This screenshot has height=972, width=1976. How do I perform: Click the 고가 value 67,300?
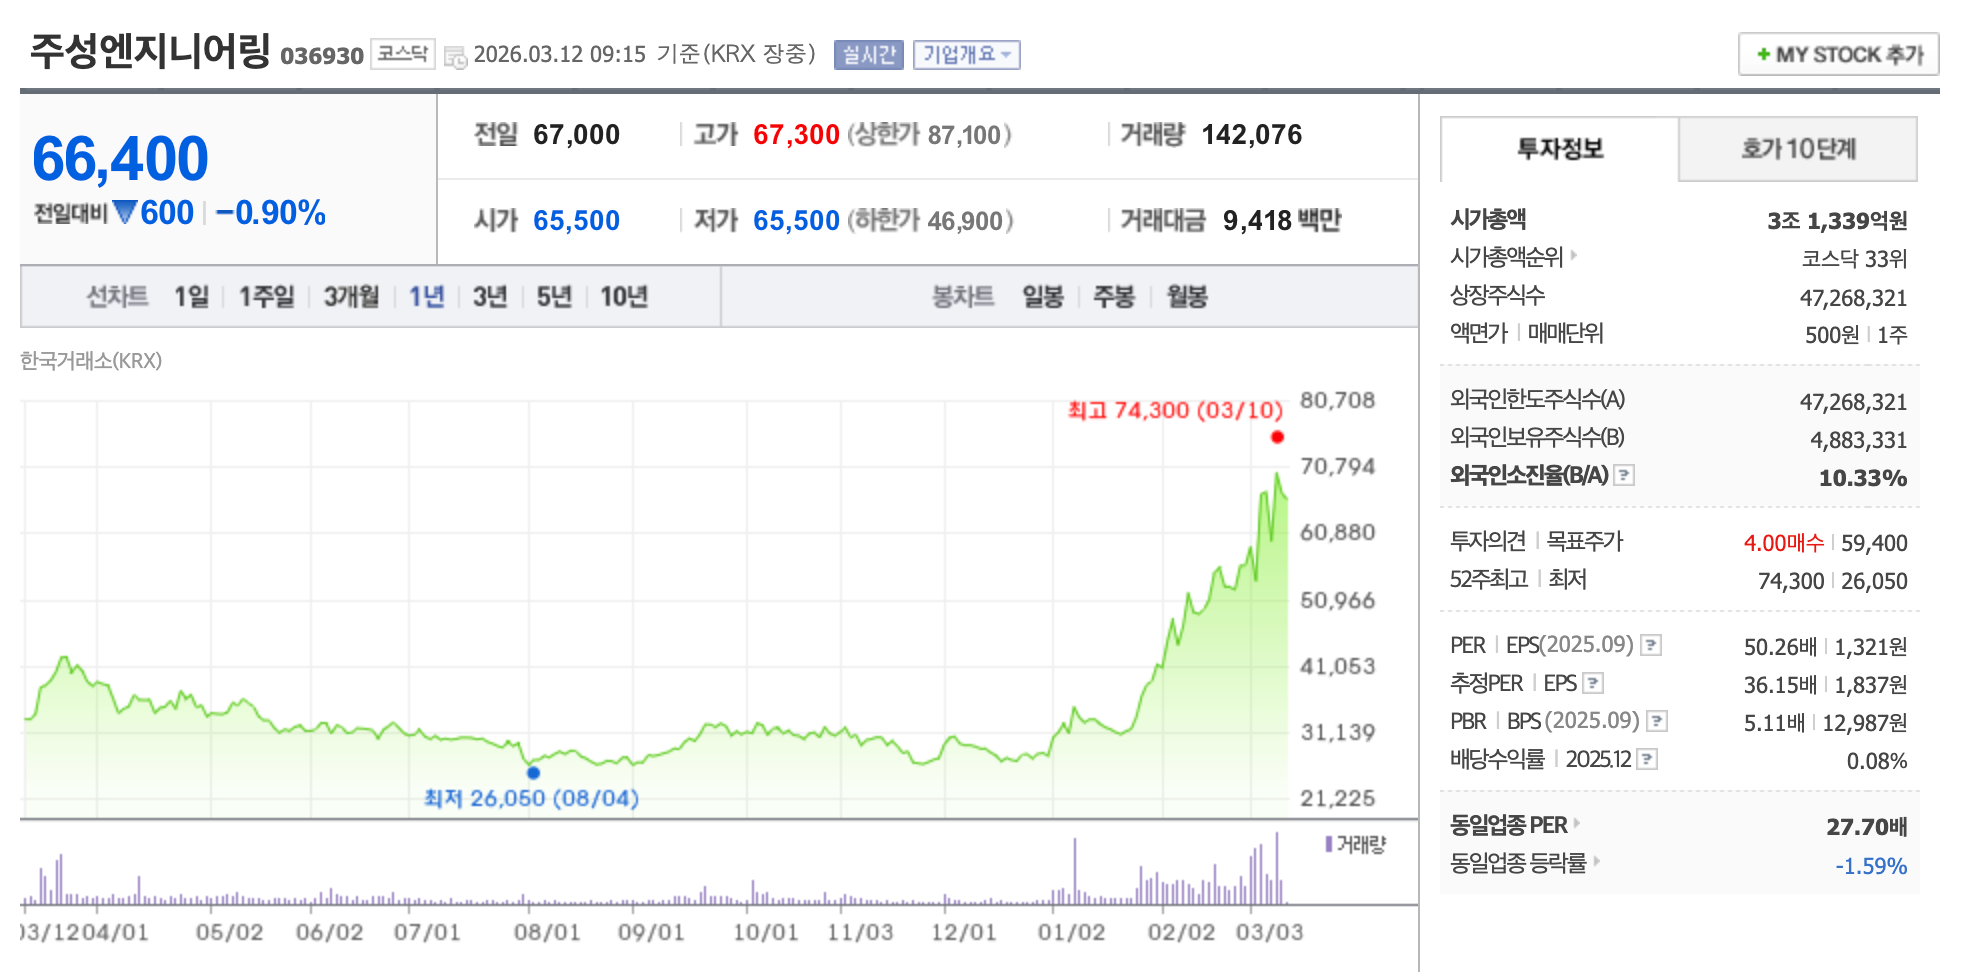[796, 135]
